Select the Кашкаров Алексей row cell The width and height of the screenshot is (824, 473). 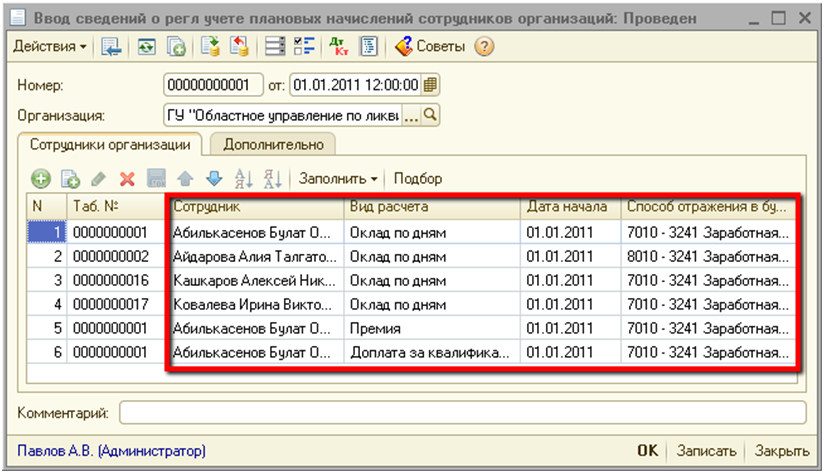point(255,280)
